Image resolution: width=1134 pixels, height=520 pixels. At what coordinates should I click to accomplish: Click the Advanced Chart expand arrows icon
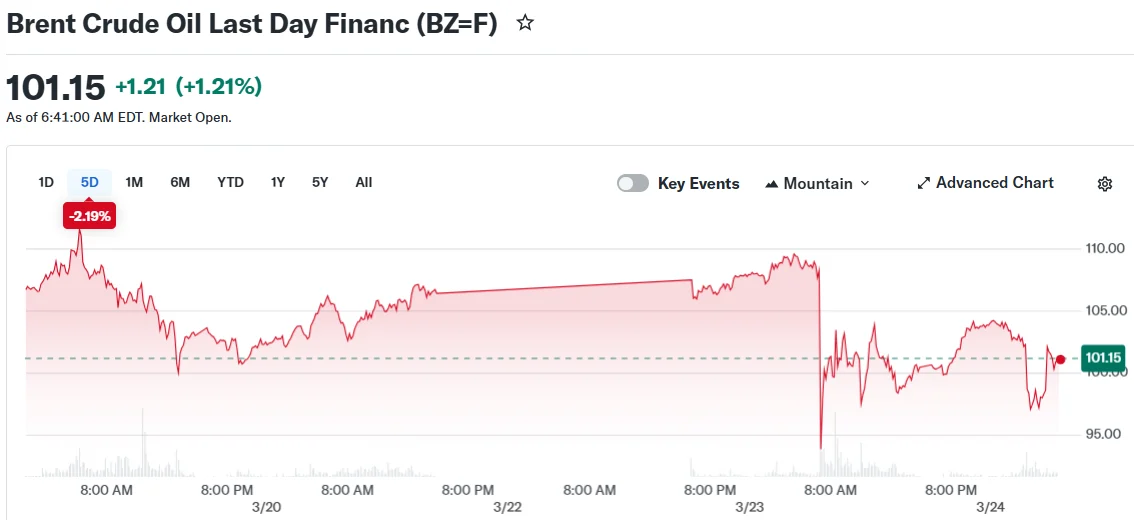[x=924, y=183]
